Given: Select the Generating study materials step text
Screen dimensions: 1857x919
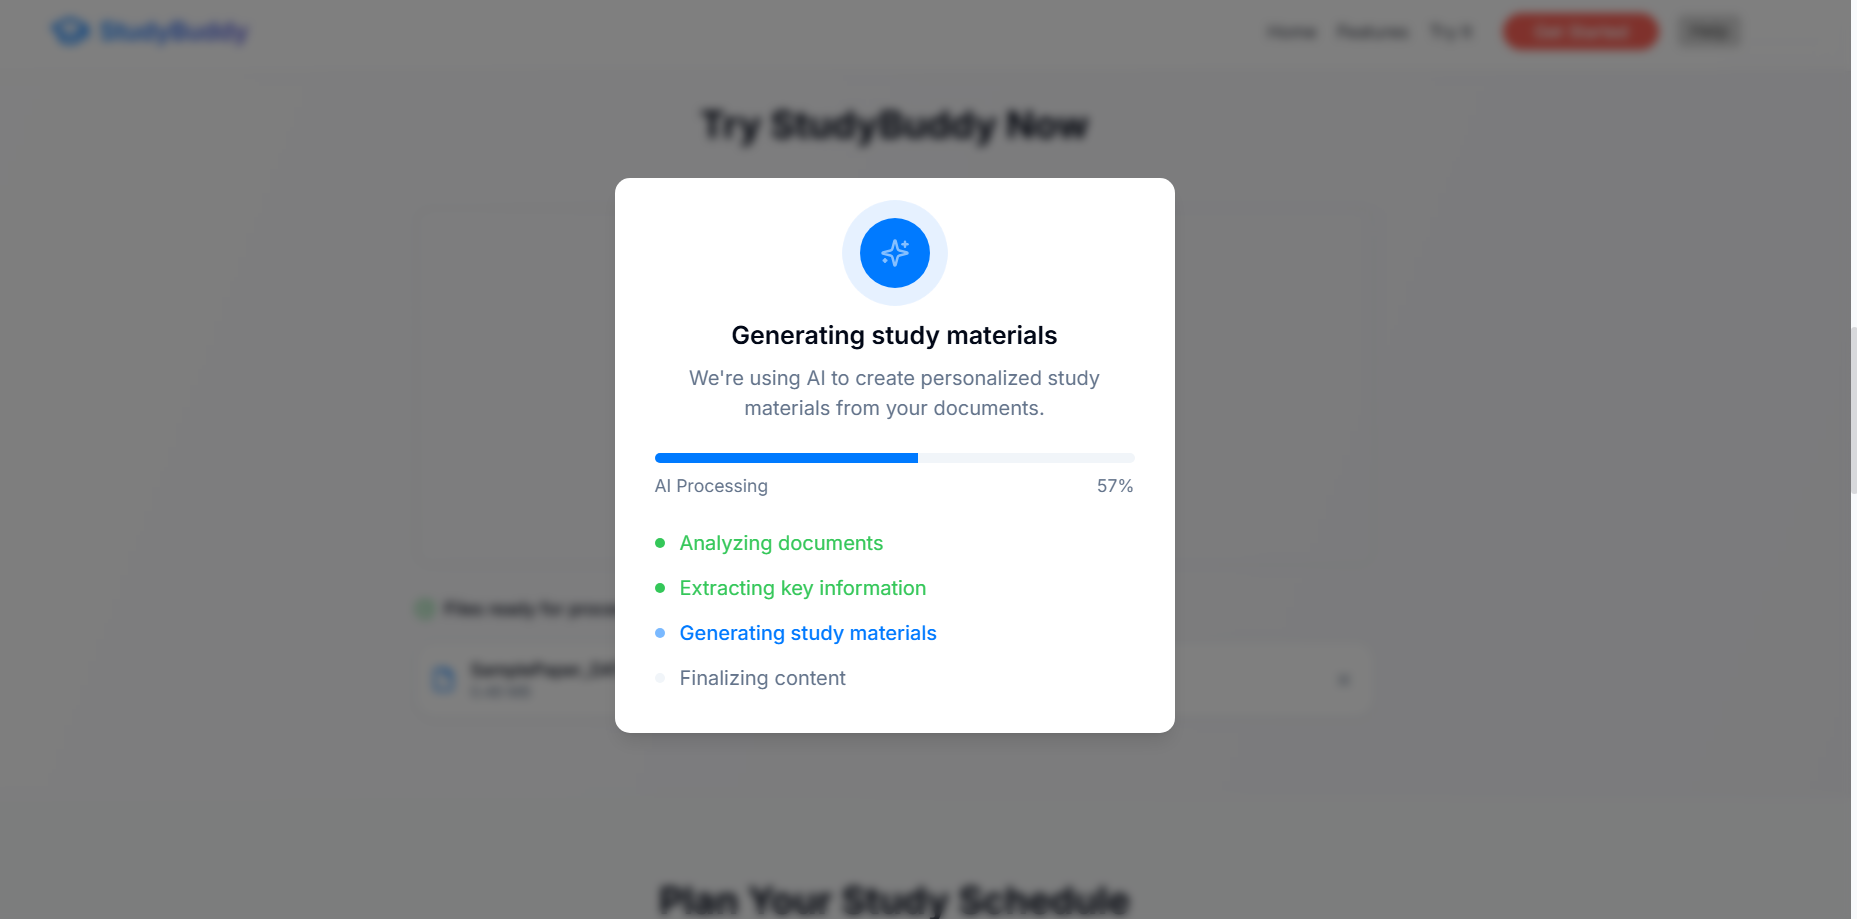Looking at the screenshot, I should [x=808, y=633].
